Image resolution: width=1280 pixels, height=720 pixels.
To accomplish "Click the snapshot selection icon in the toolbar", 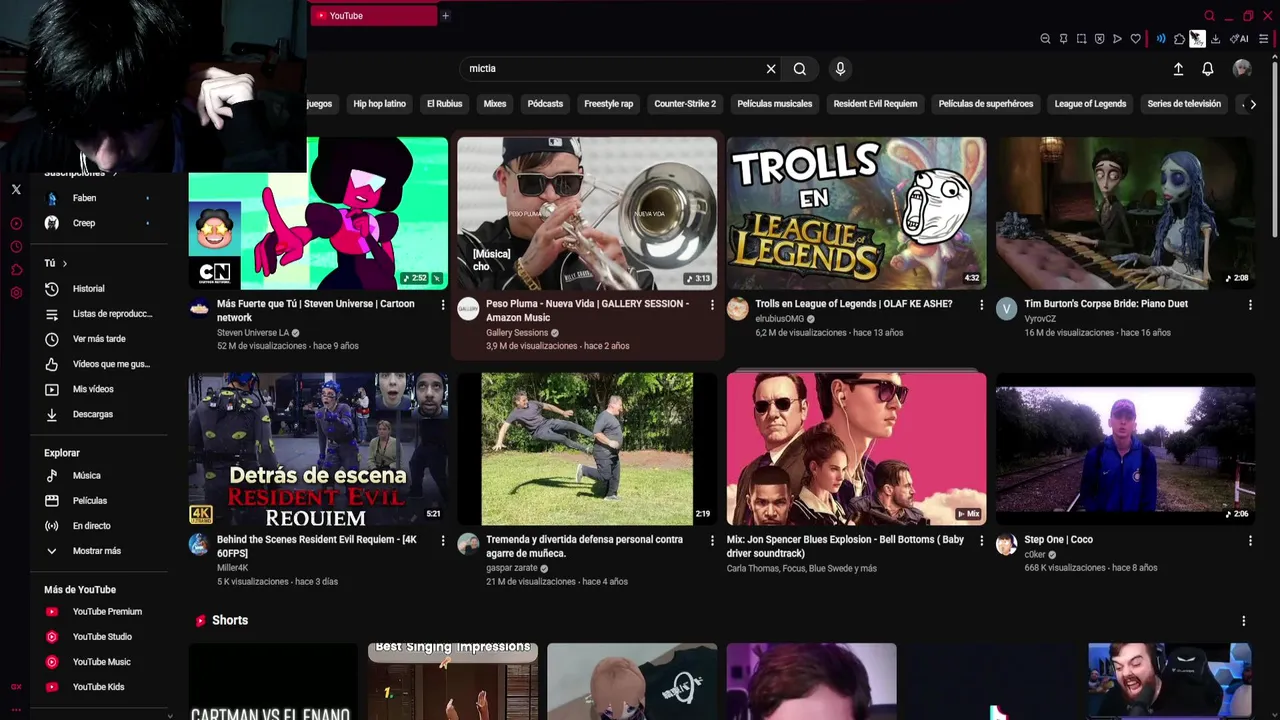I will 1081,39.
